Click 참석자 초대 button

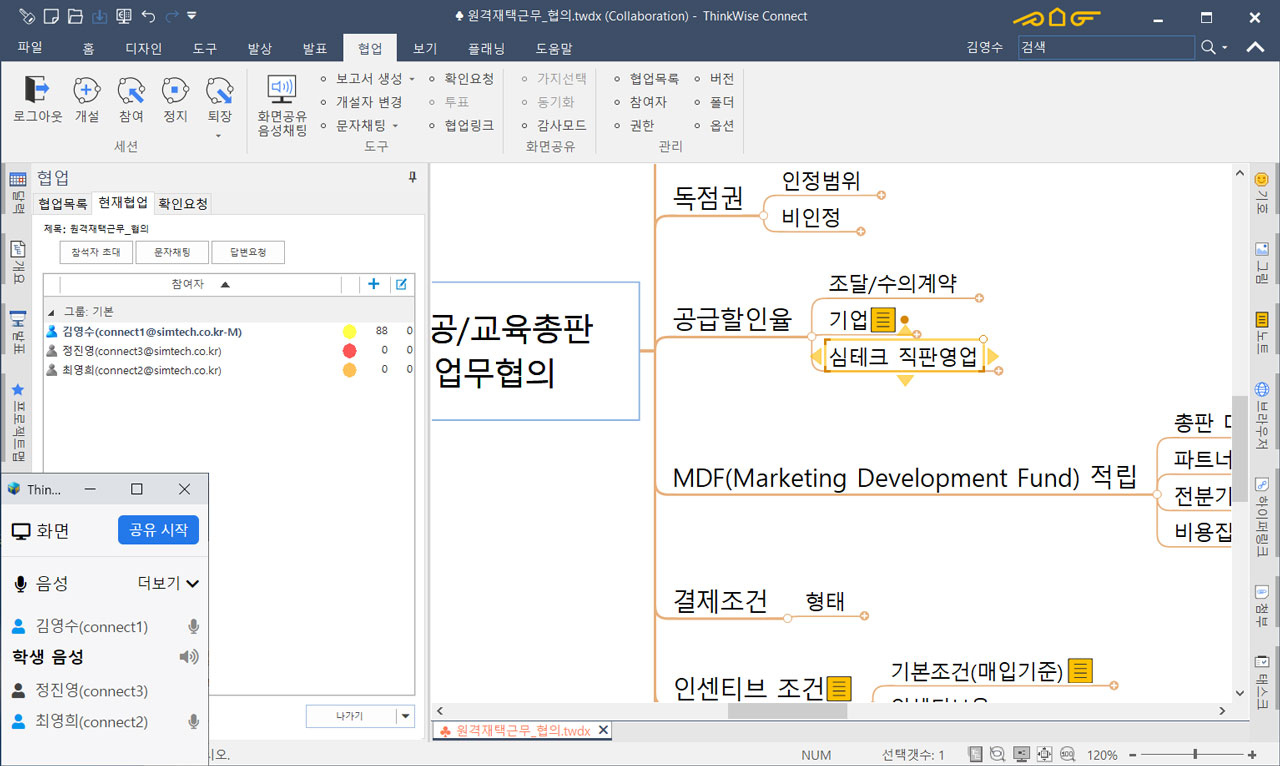click(x=96, y=252)
